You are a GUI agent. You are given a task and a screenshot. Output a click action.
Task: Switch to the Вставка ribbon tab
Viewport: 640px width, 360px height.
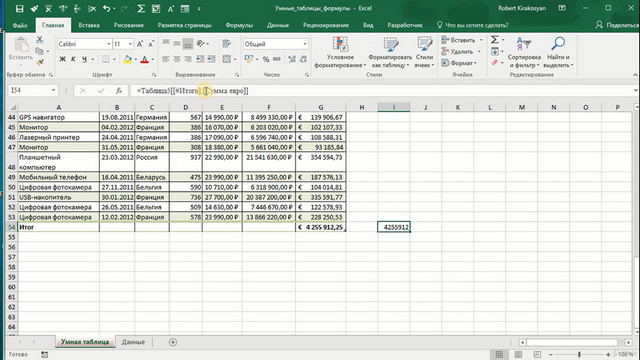click(89, 25)
